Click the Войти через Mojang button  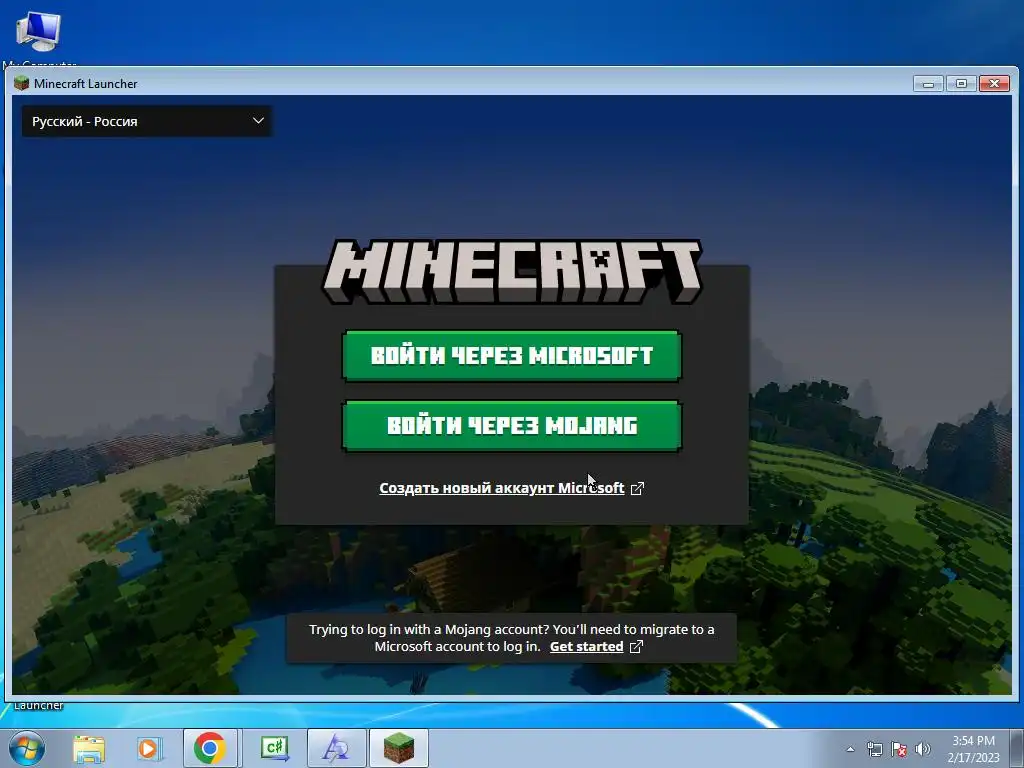[512, 426]
